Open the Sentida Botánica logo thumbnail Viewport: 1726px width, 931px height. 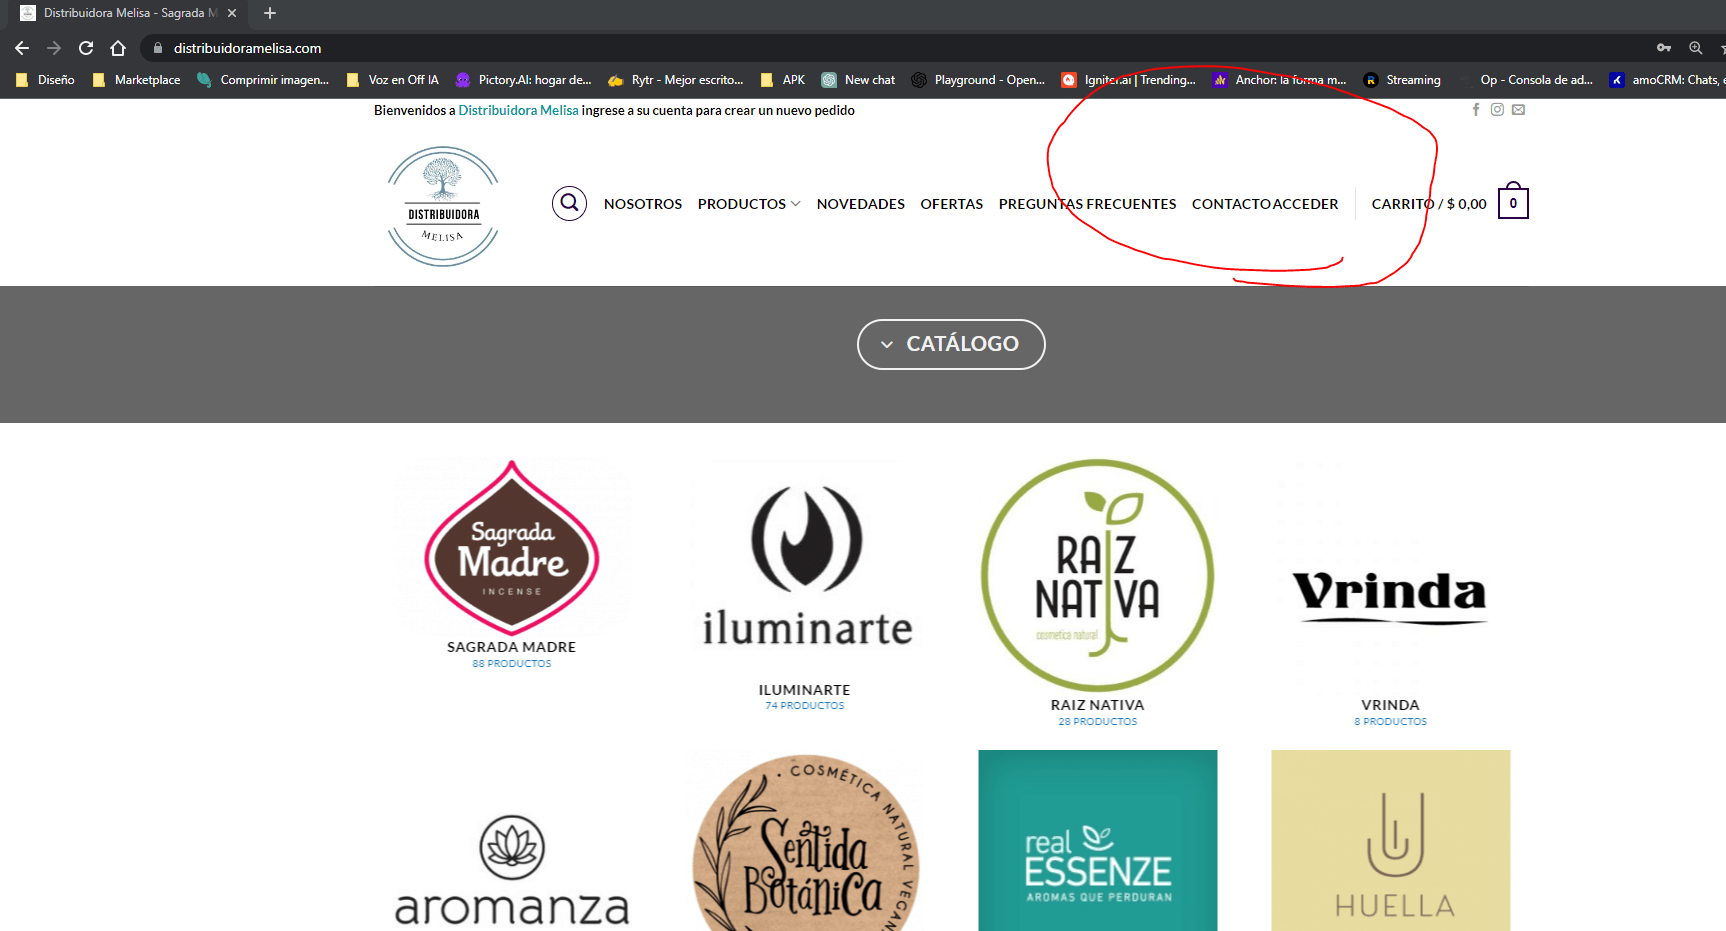(806, 842)
